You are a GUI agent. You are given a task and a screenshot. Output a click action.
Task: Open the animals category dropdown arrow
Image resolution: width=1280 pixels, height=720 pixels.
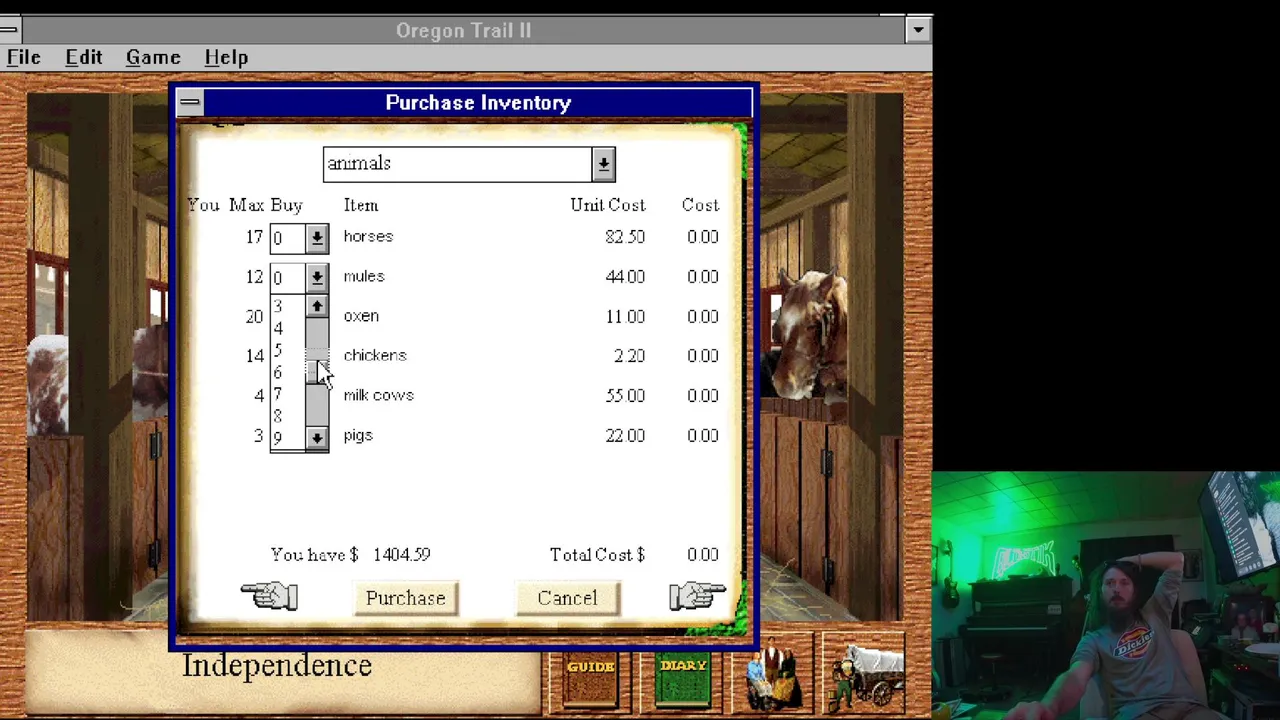[603, 164]
